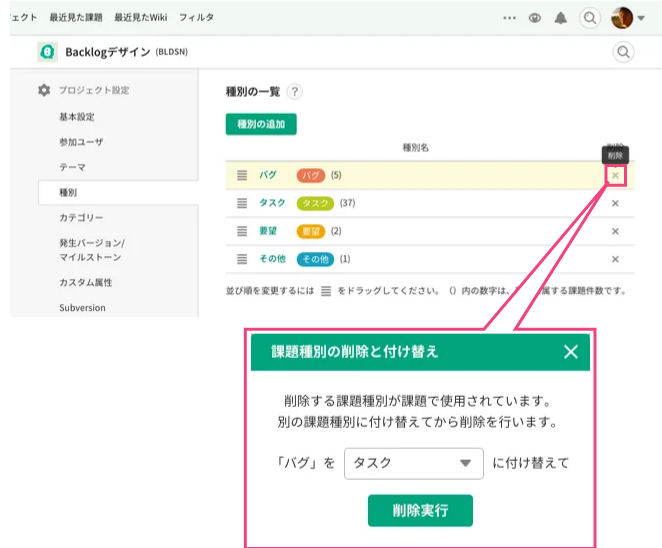Select Subversion in the sidebar
The height and width of the screenshot is (548, 662).
click(x=82, y=308)
